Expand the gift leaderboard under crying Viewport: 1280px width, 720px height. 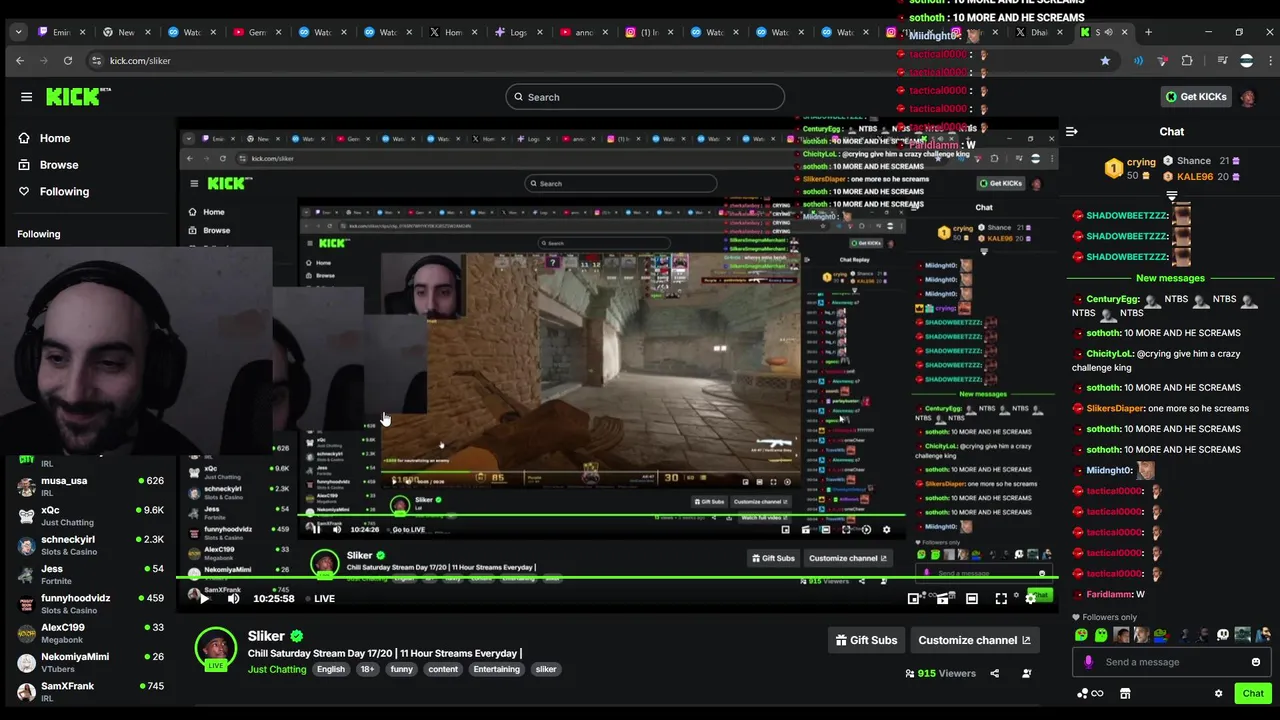click(1172, 197)
